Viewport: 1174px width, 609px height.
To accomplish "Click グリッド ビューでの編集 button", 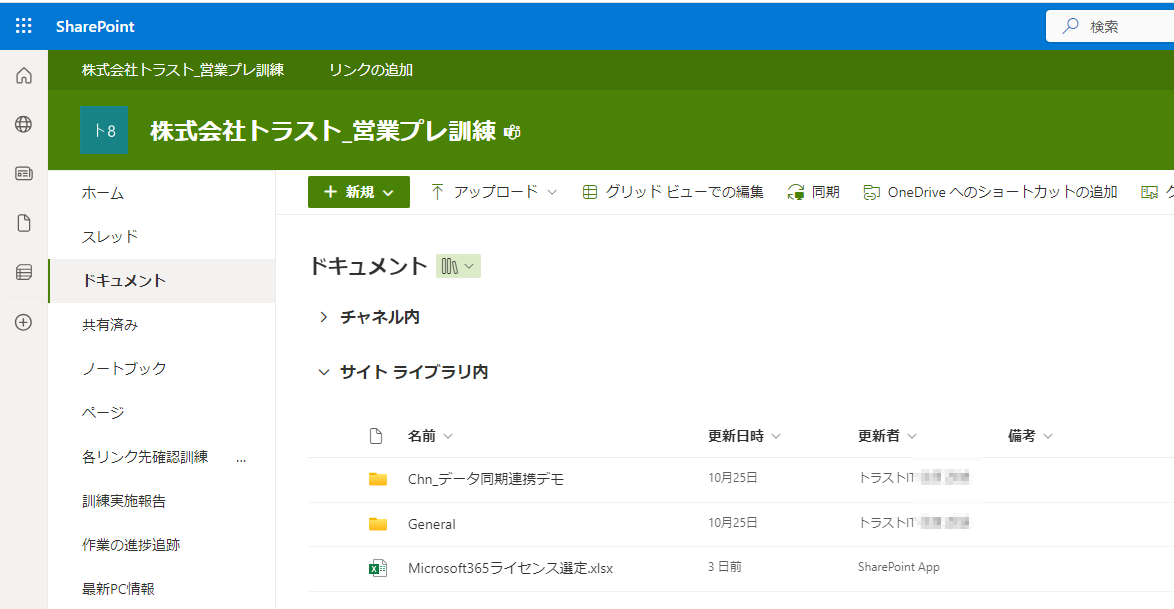I will [673, 192].
